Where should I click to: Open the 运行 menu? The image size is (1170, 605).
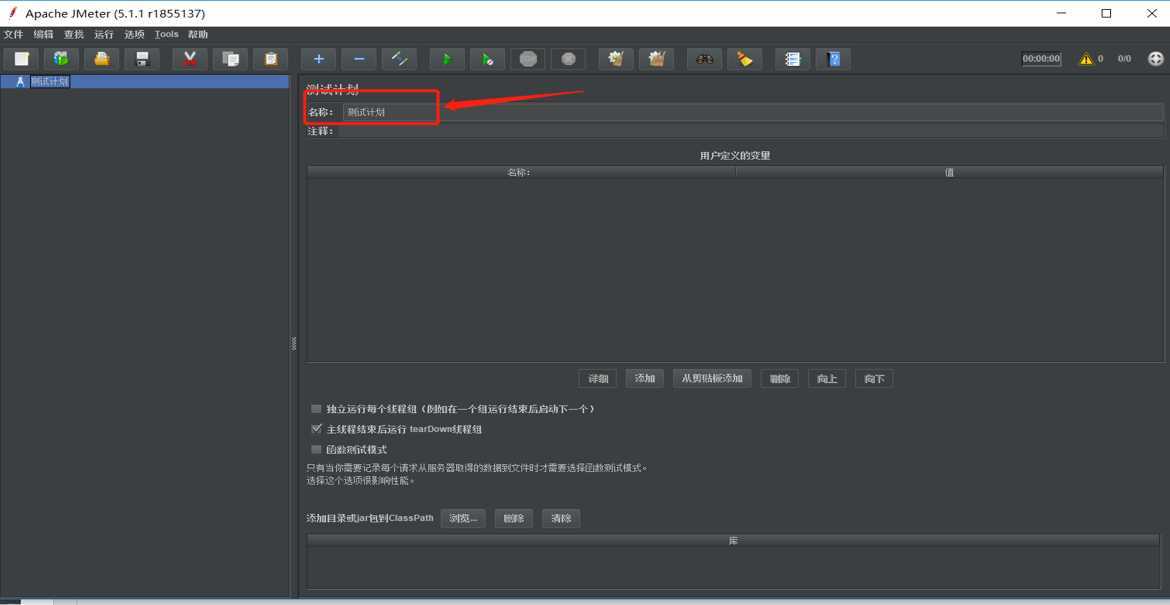pyautogui.click(x=104, y=34)
